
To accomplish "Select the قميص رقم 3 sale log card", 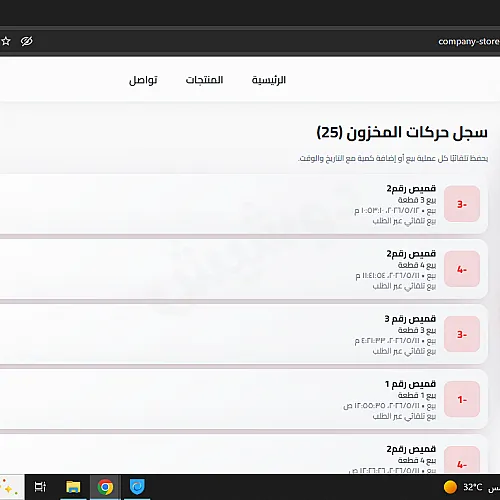I will pos(243,334).
